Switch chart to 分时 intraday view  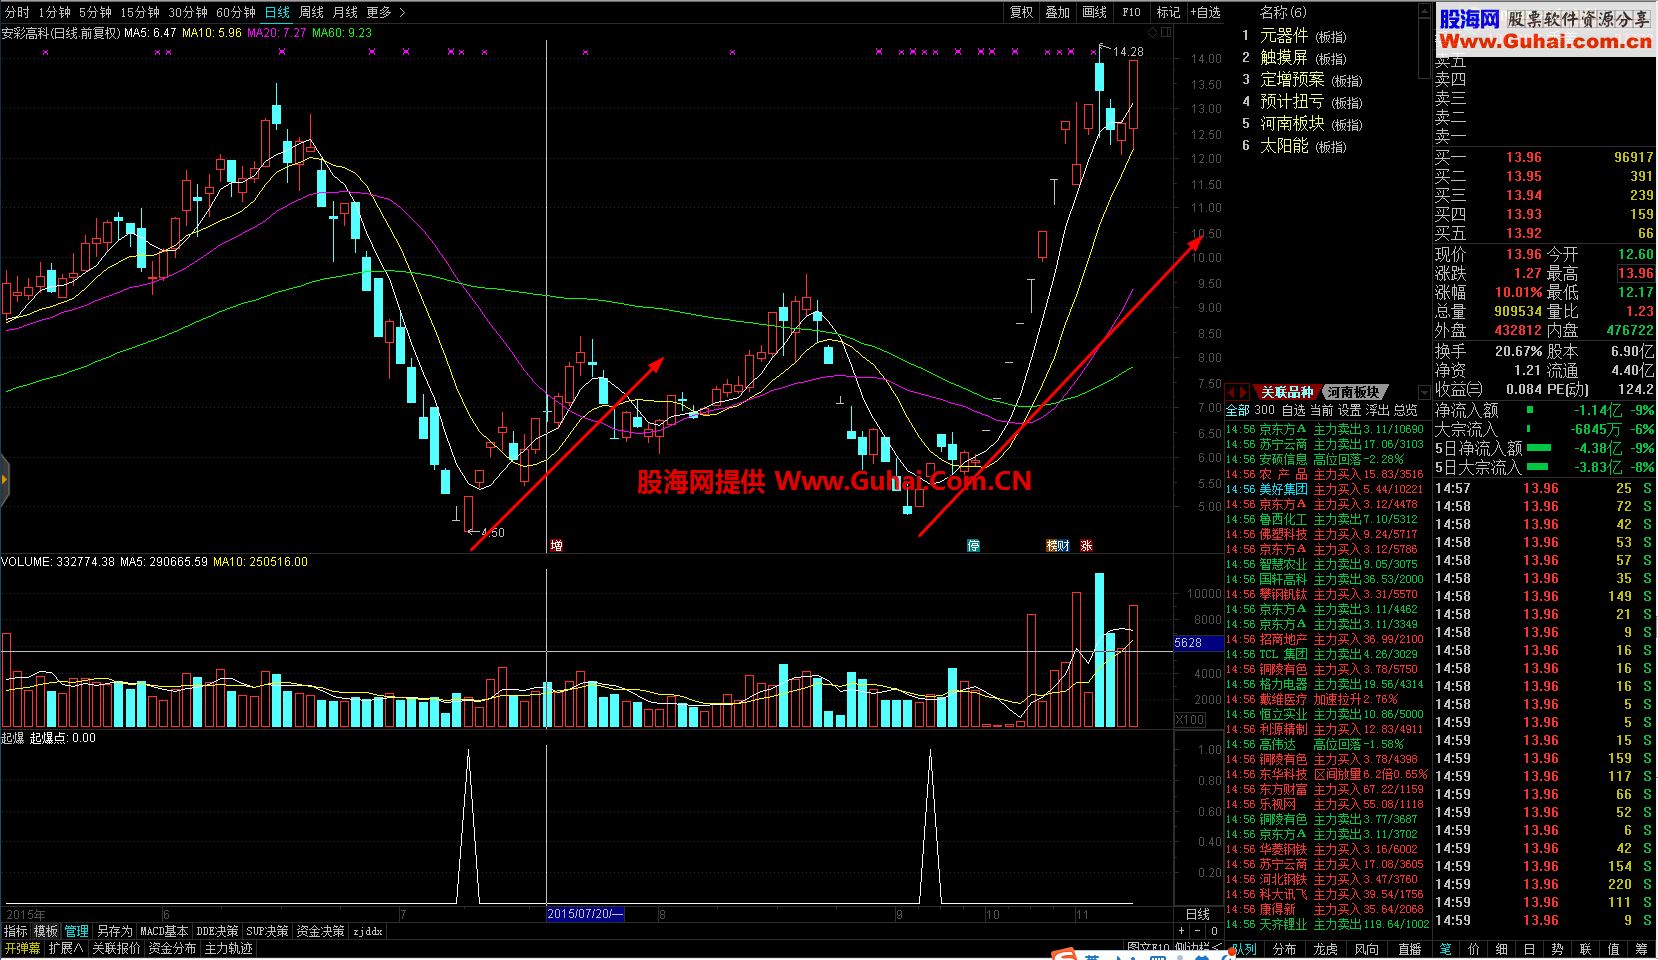point(17,12)
